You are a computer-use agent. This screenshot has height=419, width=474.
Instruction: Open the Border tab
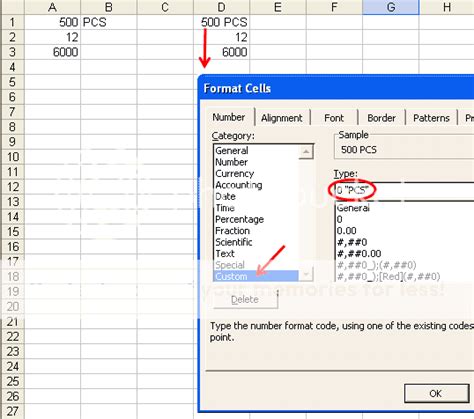click(381, 118)
